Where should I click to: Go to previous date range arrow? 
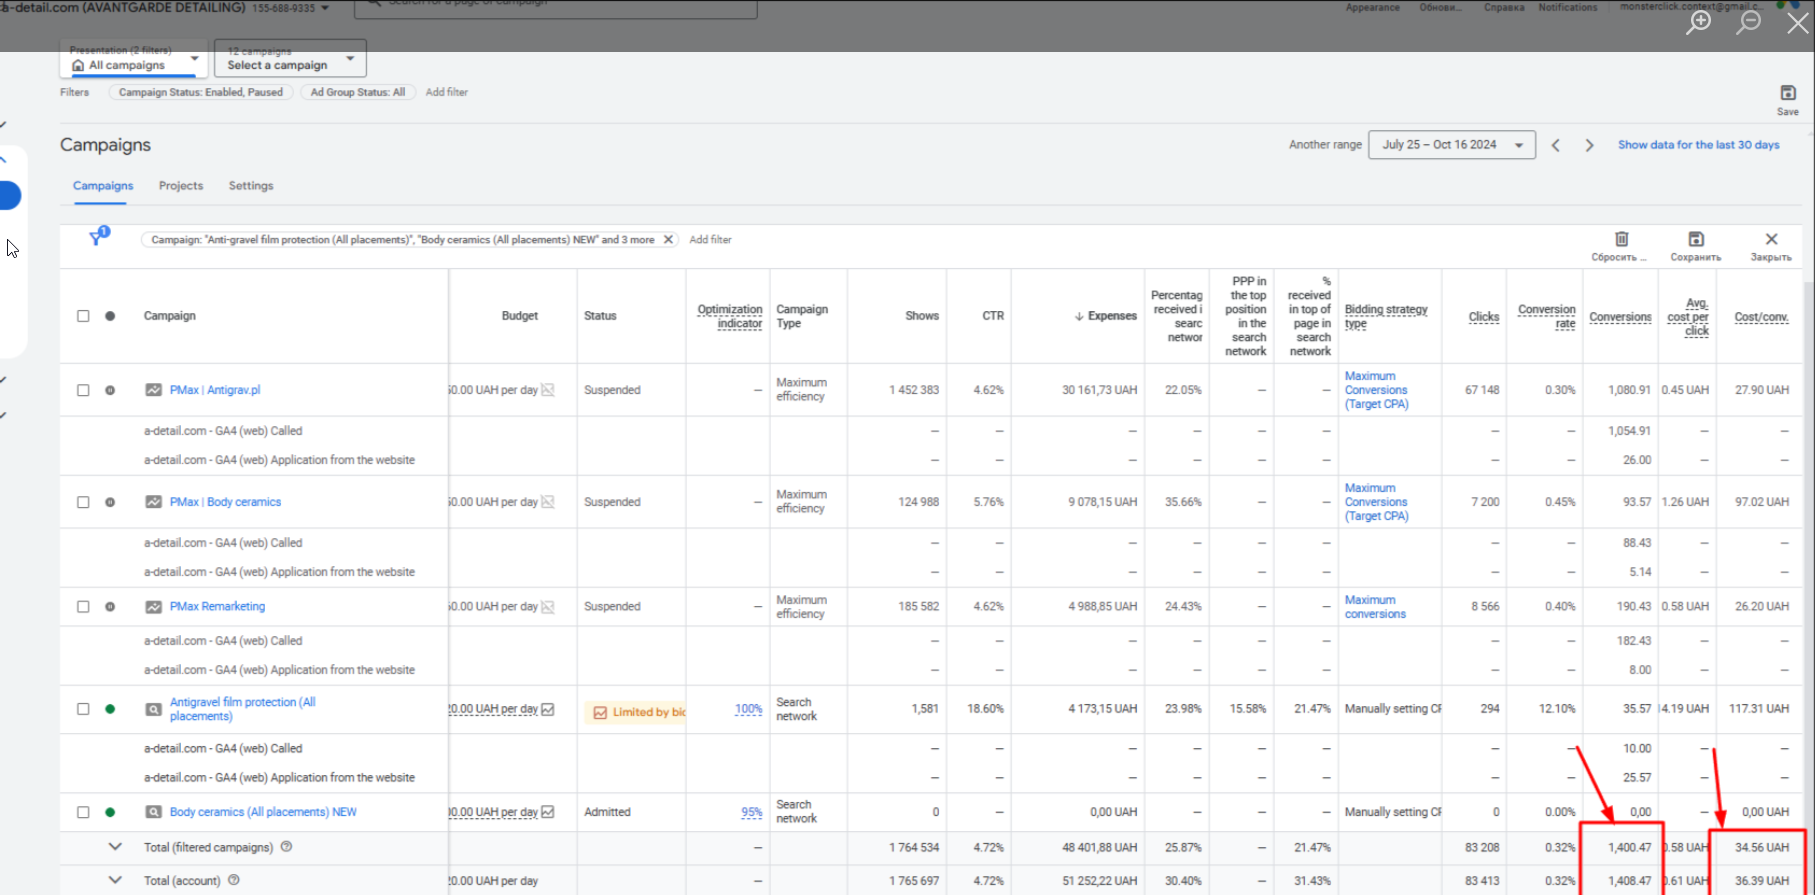click(x=1556, y=145)
